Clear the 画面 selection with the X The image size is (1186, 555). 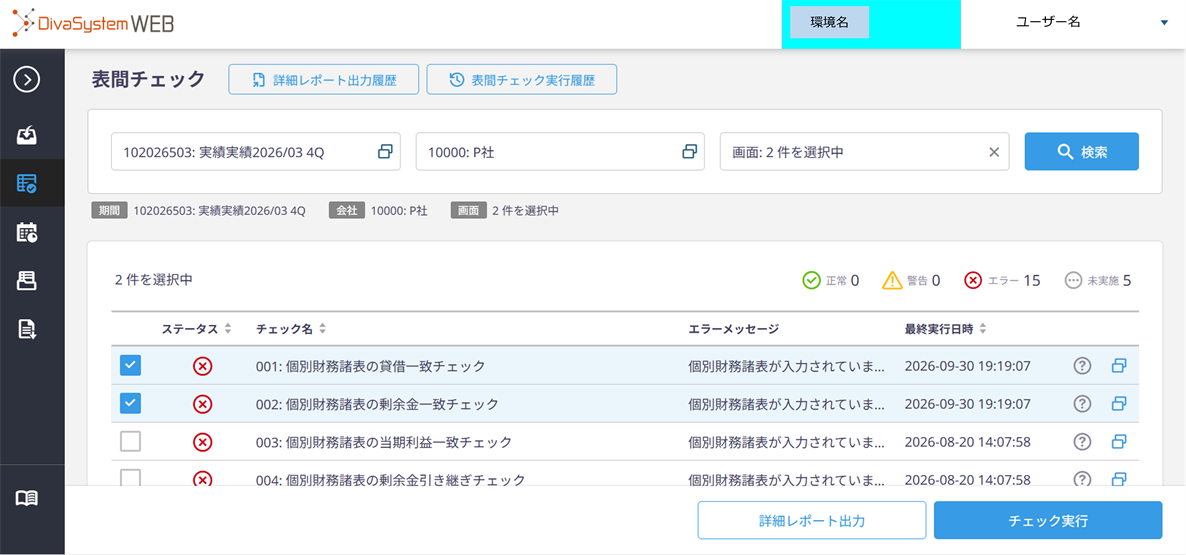click(994, 152)
